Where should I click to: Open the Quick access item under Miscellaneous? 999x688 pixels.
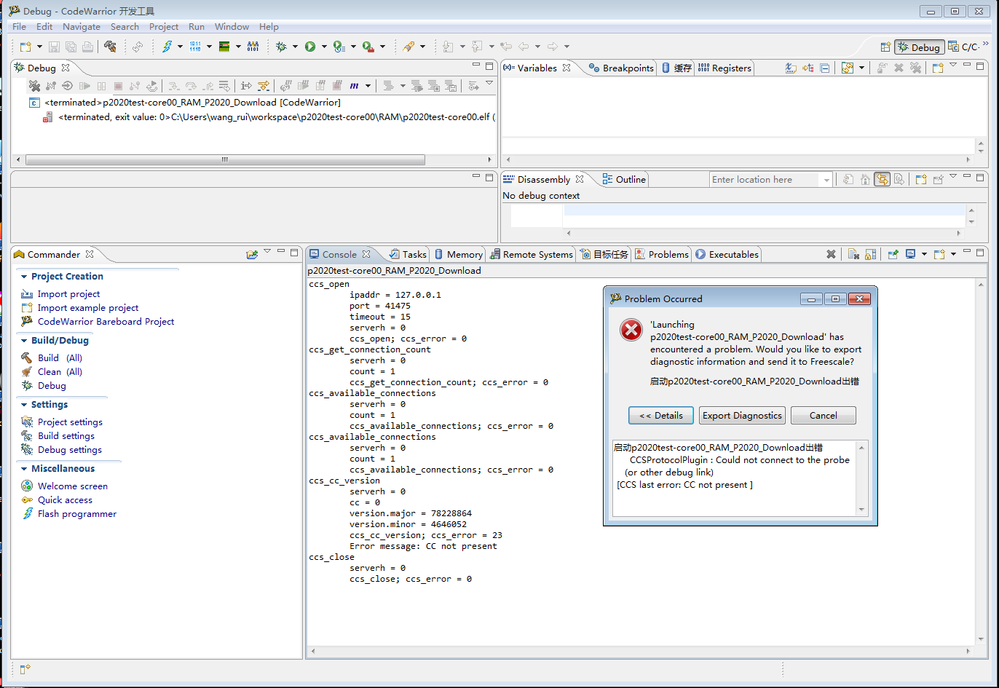[x=64, y=500]
